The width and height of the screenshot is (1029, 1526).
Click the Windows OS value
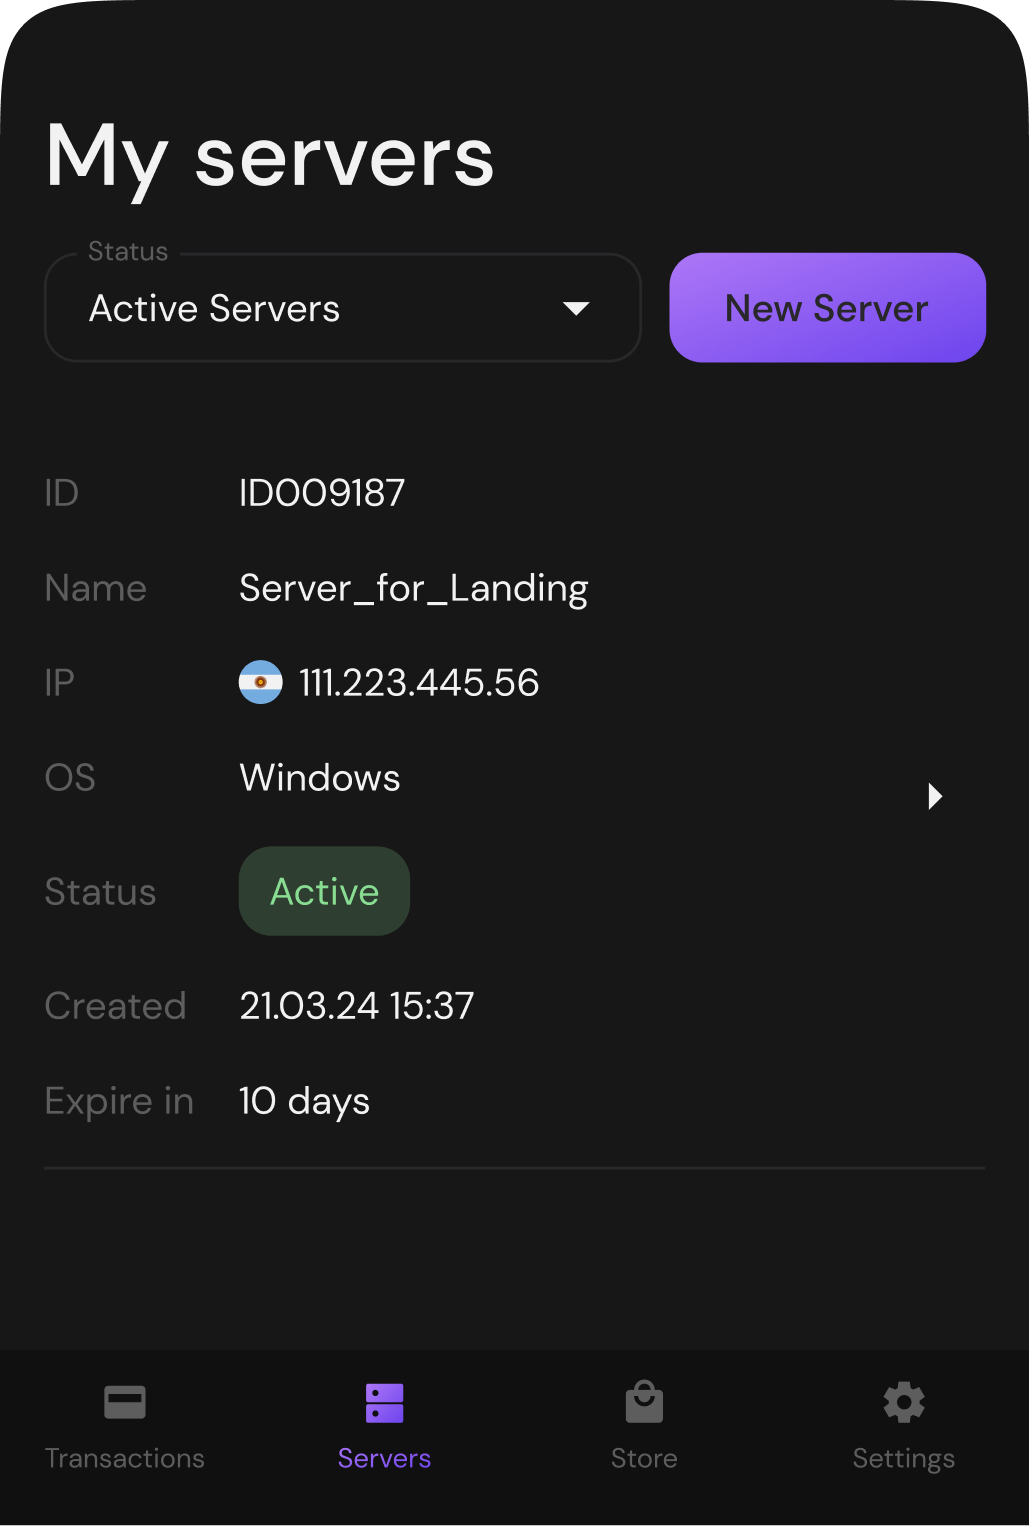tap(320, 778)
